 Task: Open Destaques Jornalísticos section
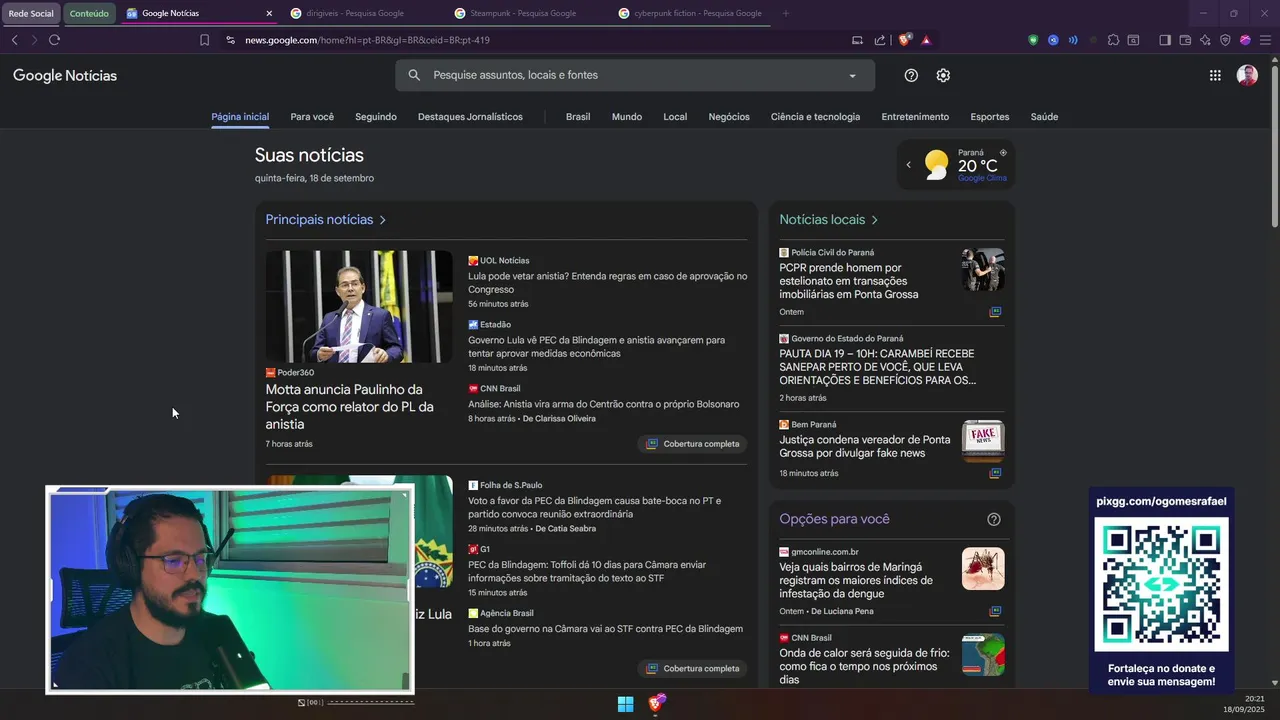pyautogui.click(x=470, y=117)
